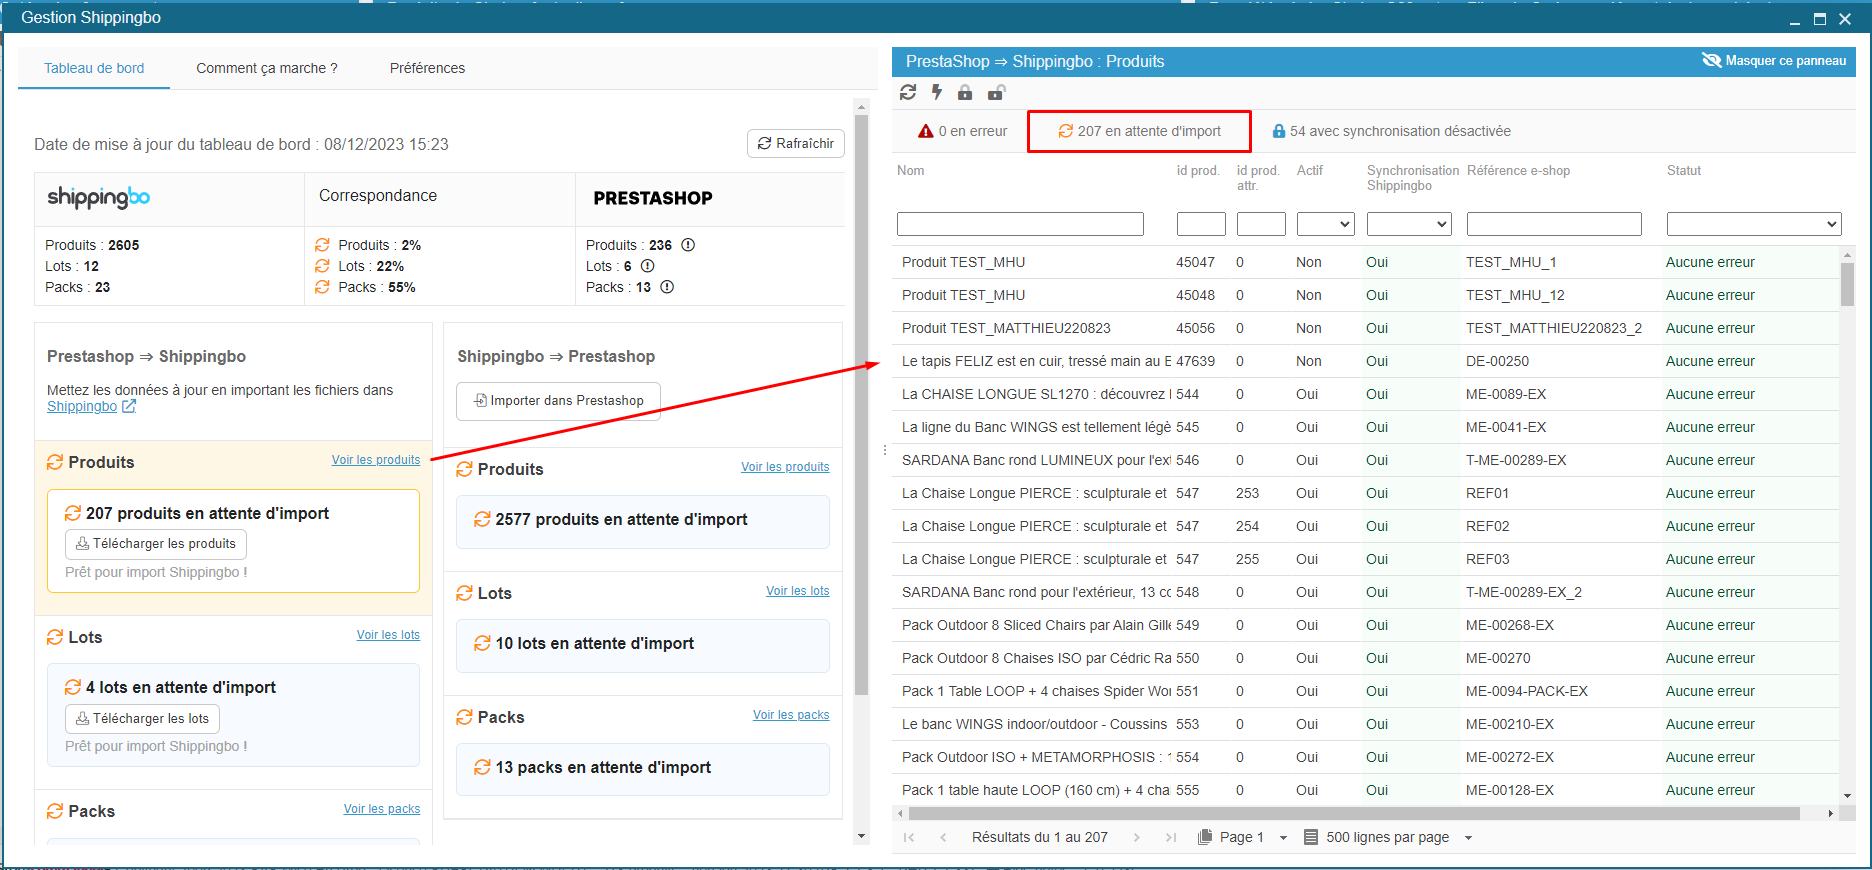Open the Tableau de bord tab
1872x870 pixels.
pyautogui.click(x=94, y=68)
